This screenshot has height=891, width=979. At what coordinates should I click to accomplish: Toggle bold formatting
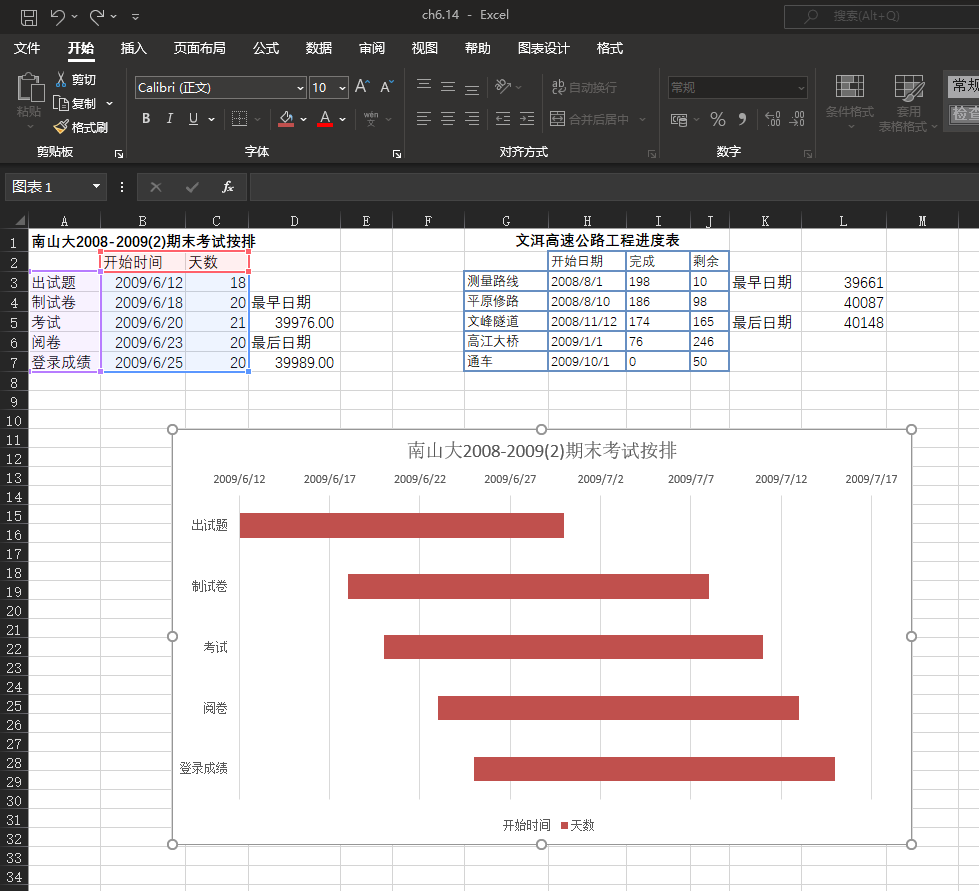(146, 119)
